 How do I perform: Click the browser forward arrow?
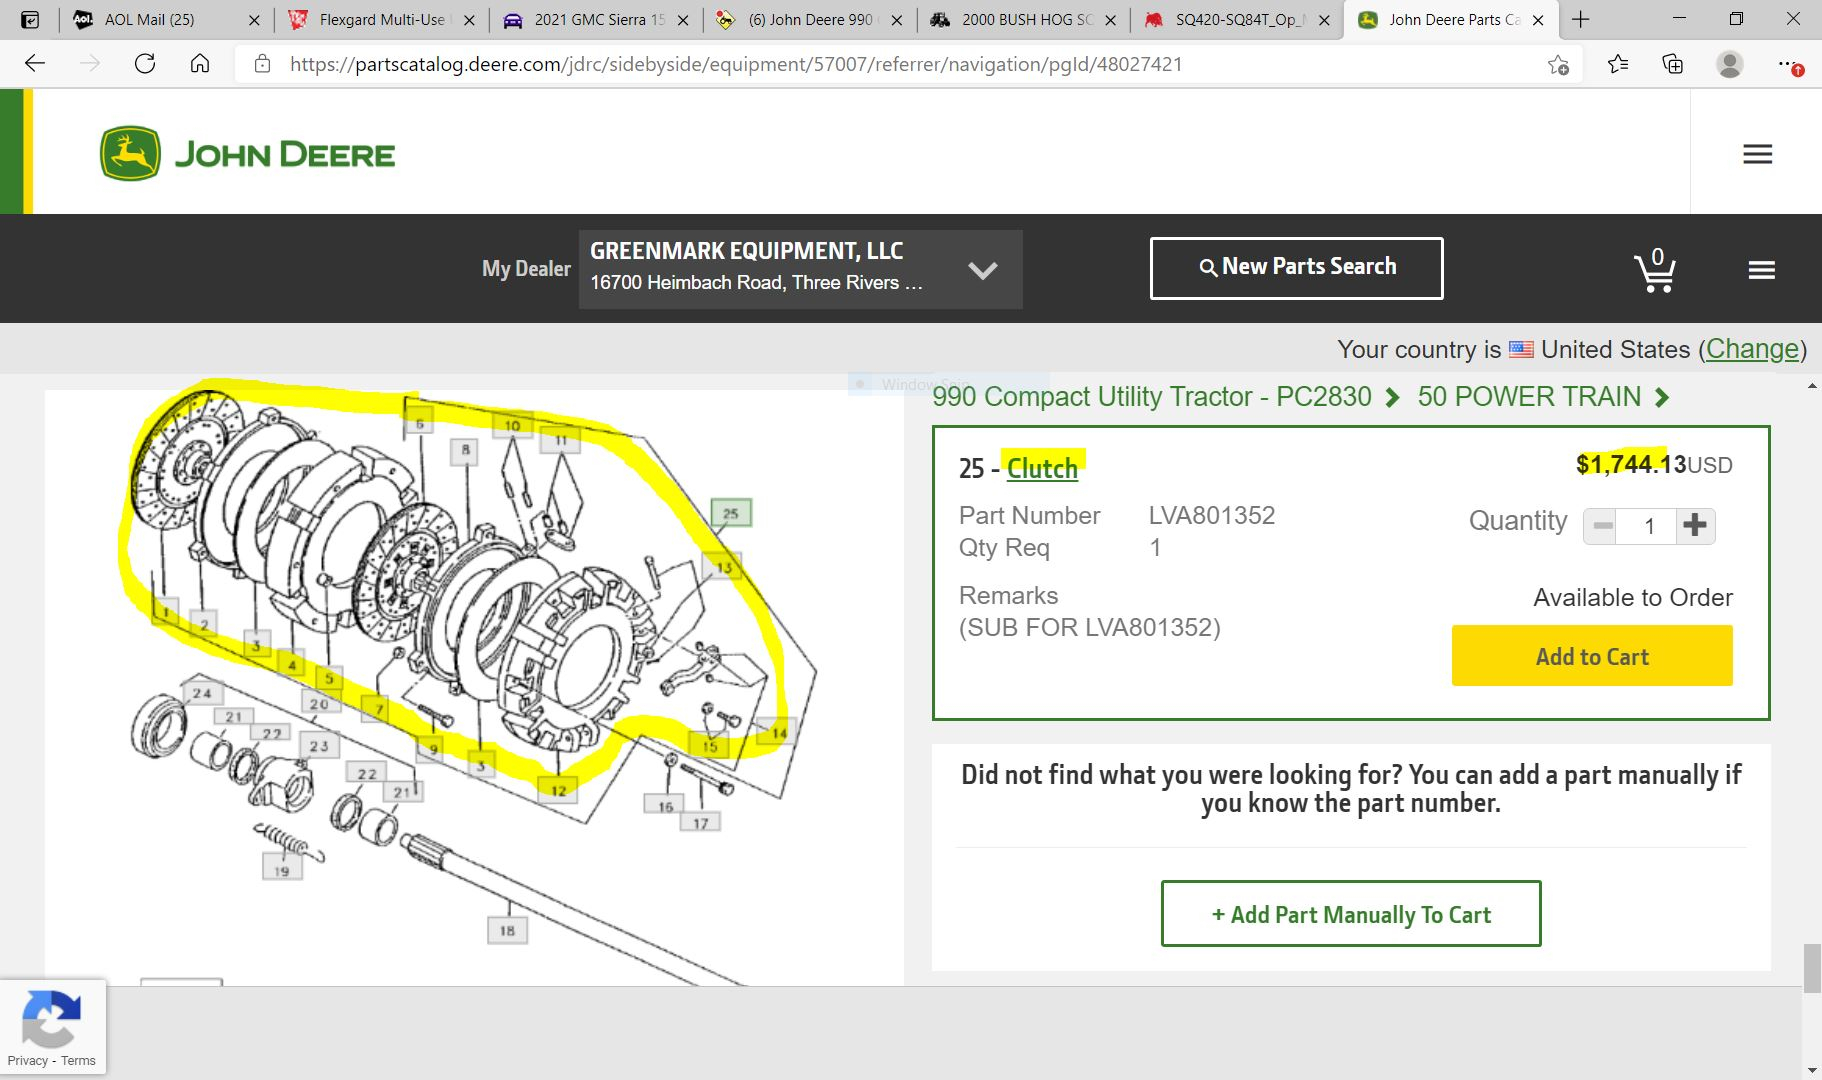pyautogui.click(x=90, y=64)
